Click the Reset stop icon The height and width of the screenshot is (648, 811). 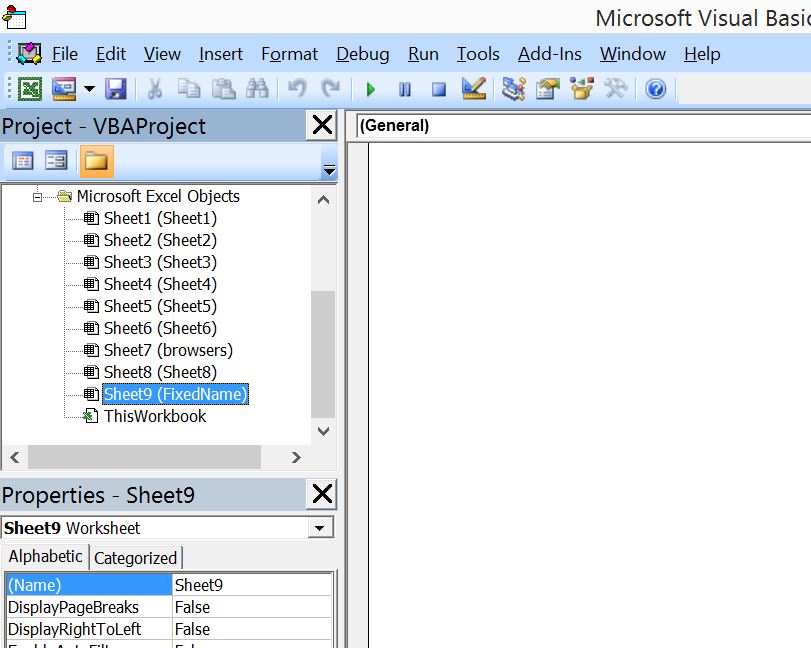click(x=439, y=89)
